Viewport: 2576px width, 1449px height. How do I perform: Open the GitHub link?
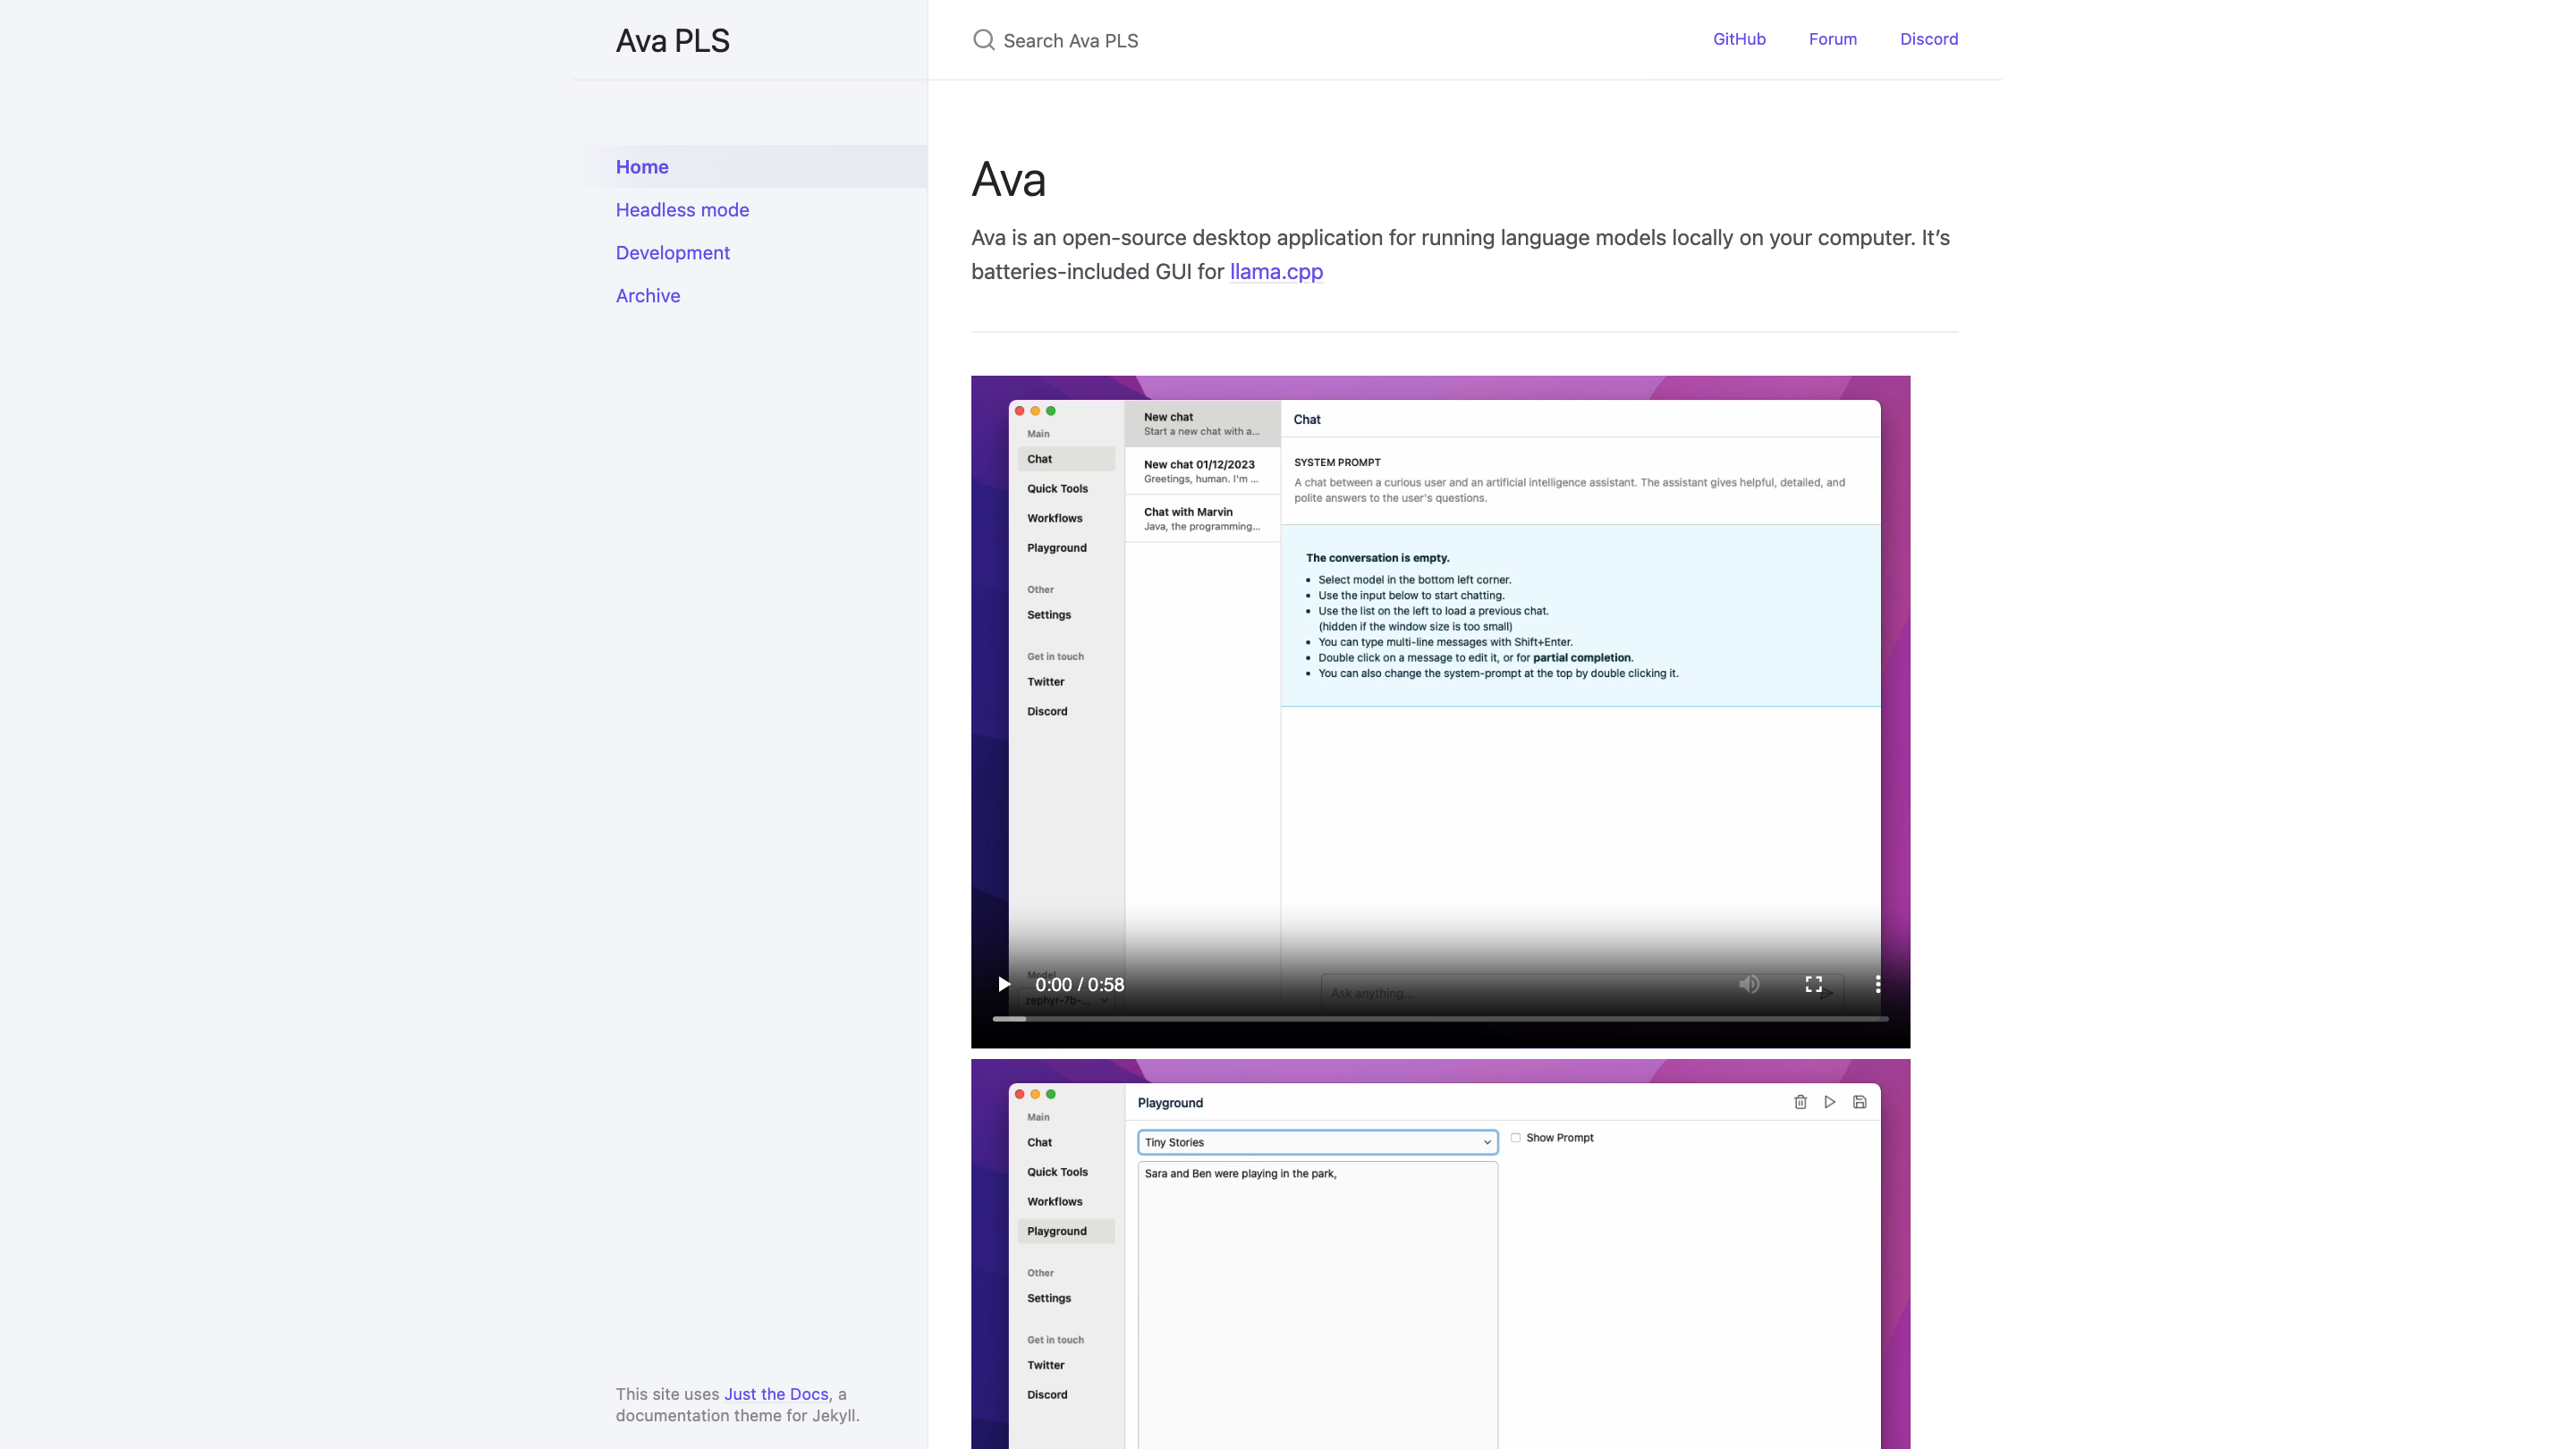click(1739, 39)
